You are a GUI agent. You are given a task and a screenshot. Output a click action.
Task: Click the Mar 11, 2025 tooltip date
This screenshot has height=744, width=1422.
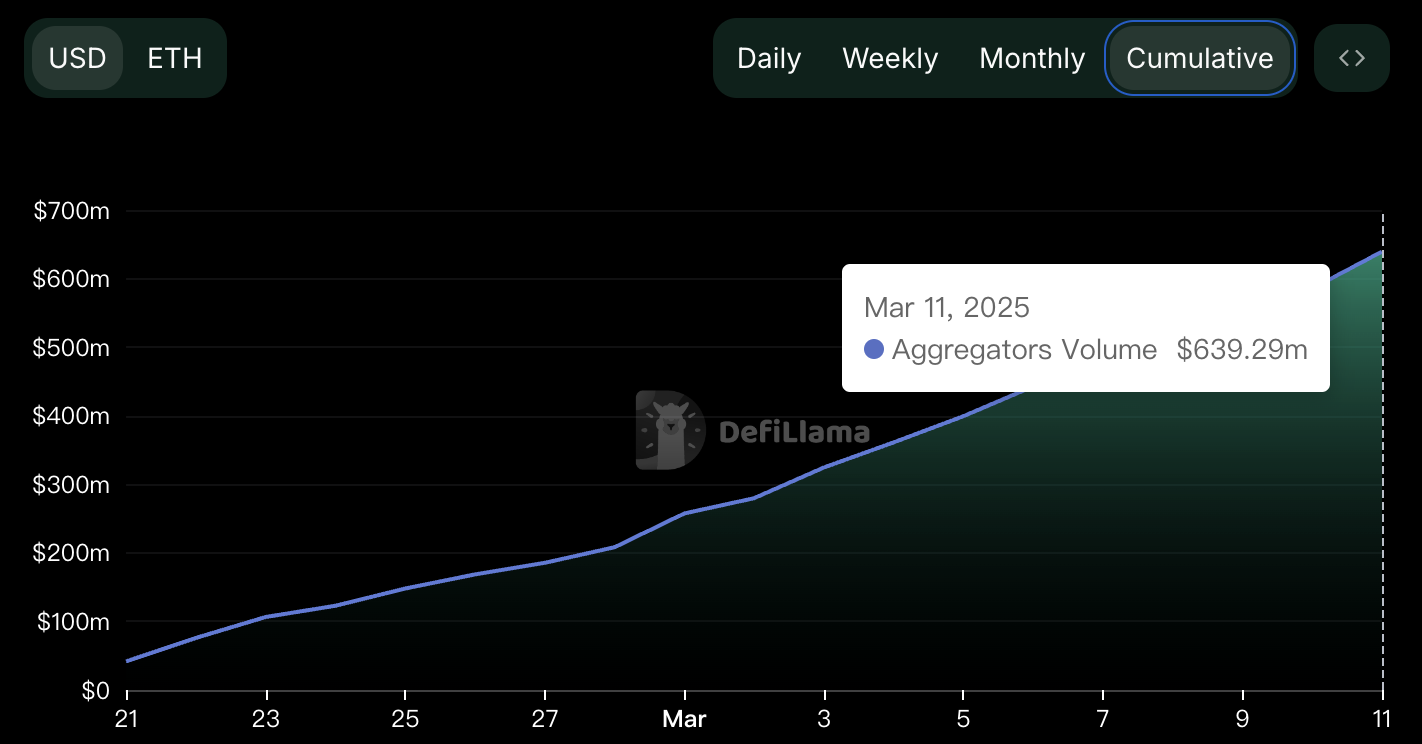point(947,307)
